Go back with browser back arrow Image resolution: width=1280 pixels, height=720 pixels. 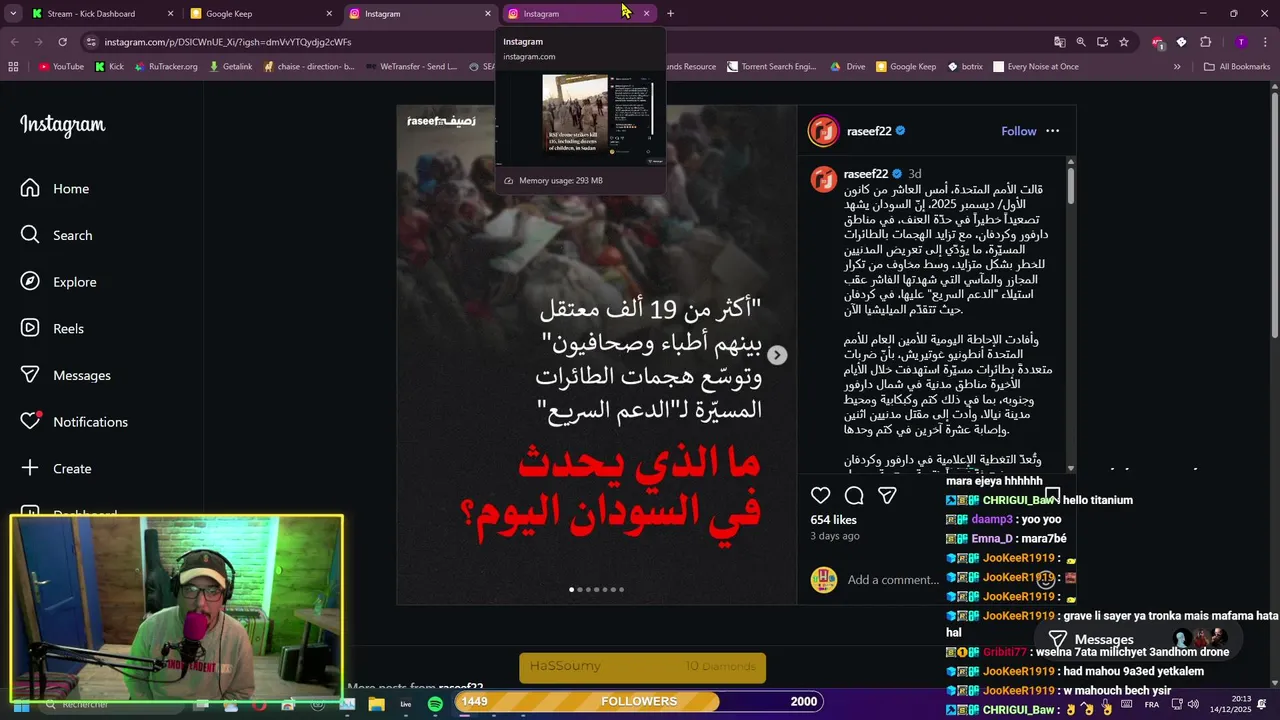coord(14,42)
